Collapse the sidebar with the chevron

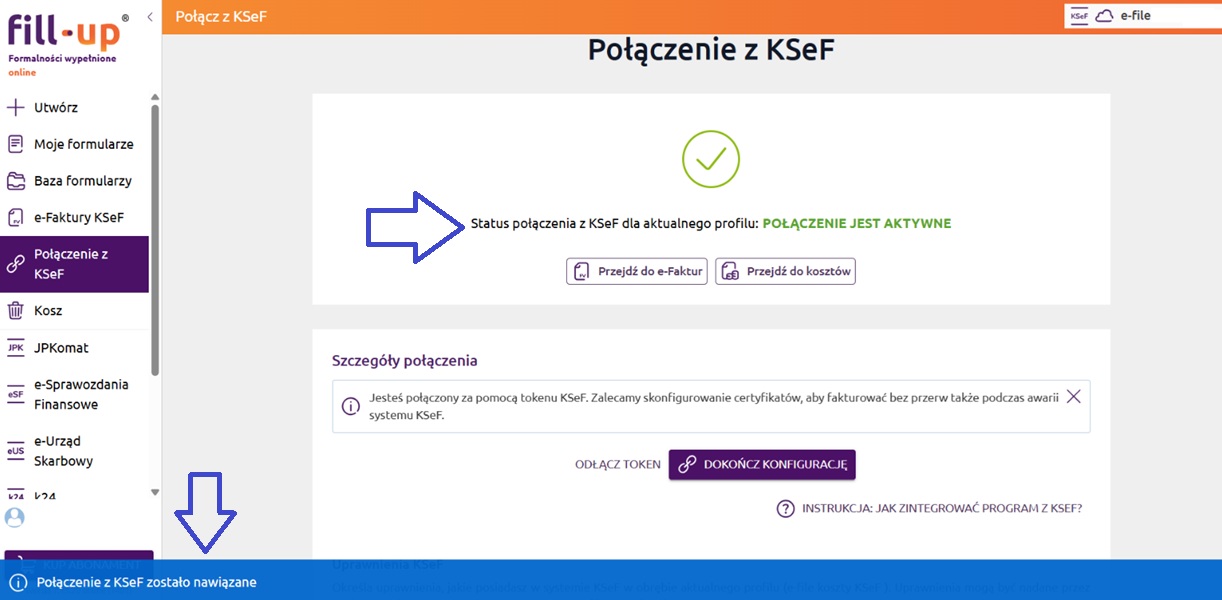(149, 17)
